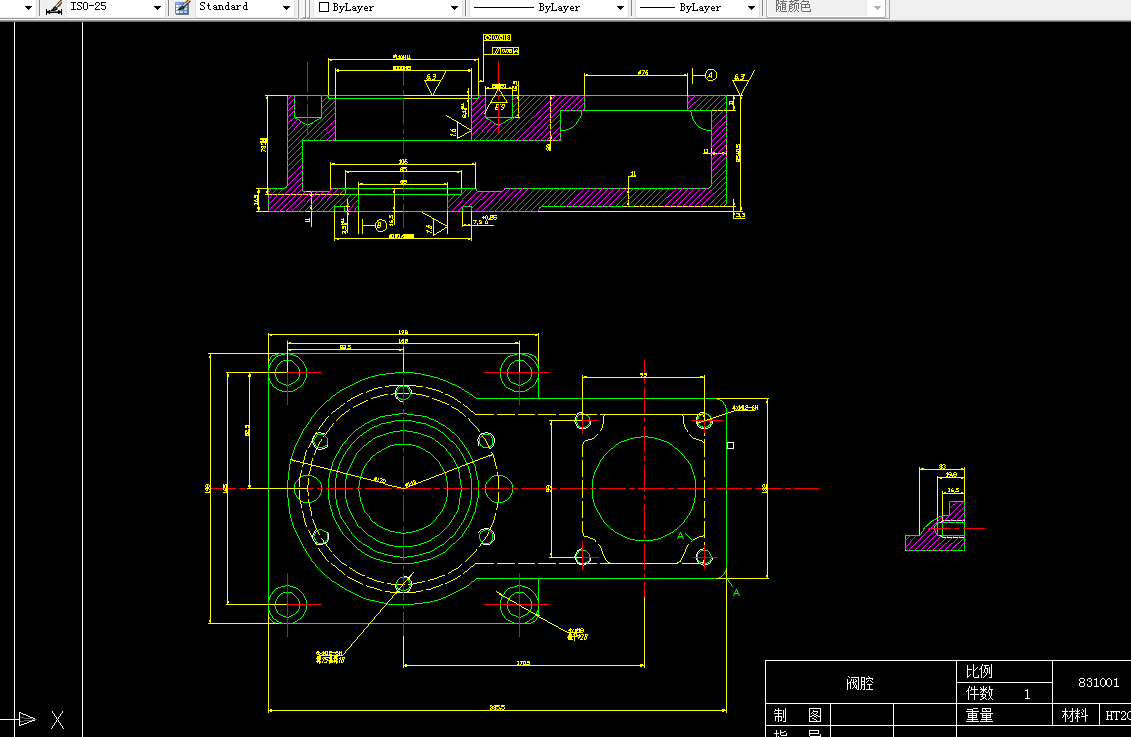Click the table style icon beside Standard
This screenshot has width=1131, height=737.
(x=182, y=7)
